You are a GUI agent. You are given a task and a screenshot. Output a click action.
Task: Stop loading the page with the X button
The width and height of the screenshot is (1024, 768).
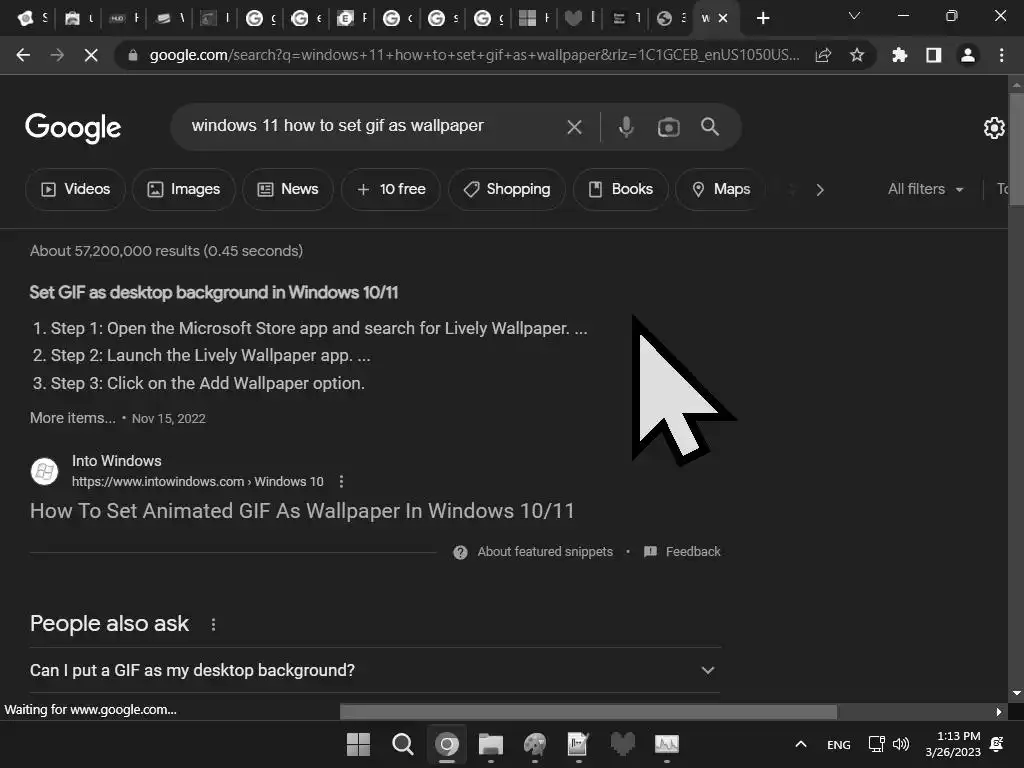[x=91, y=56]
